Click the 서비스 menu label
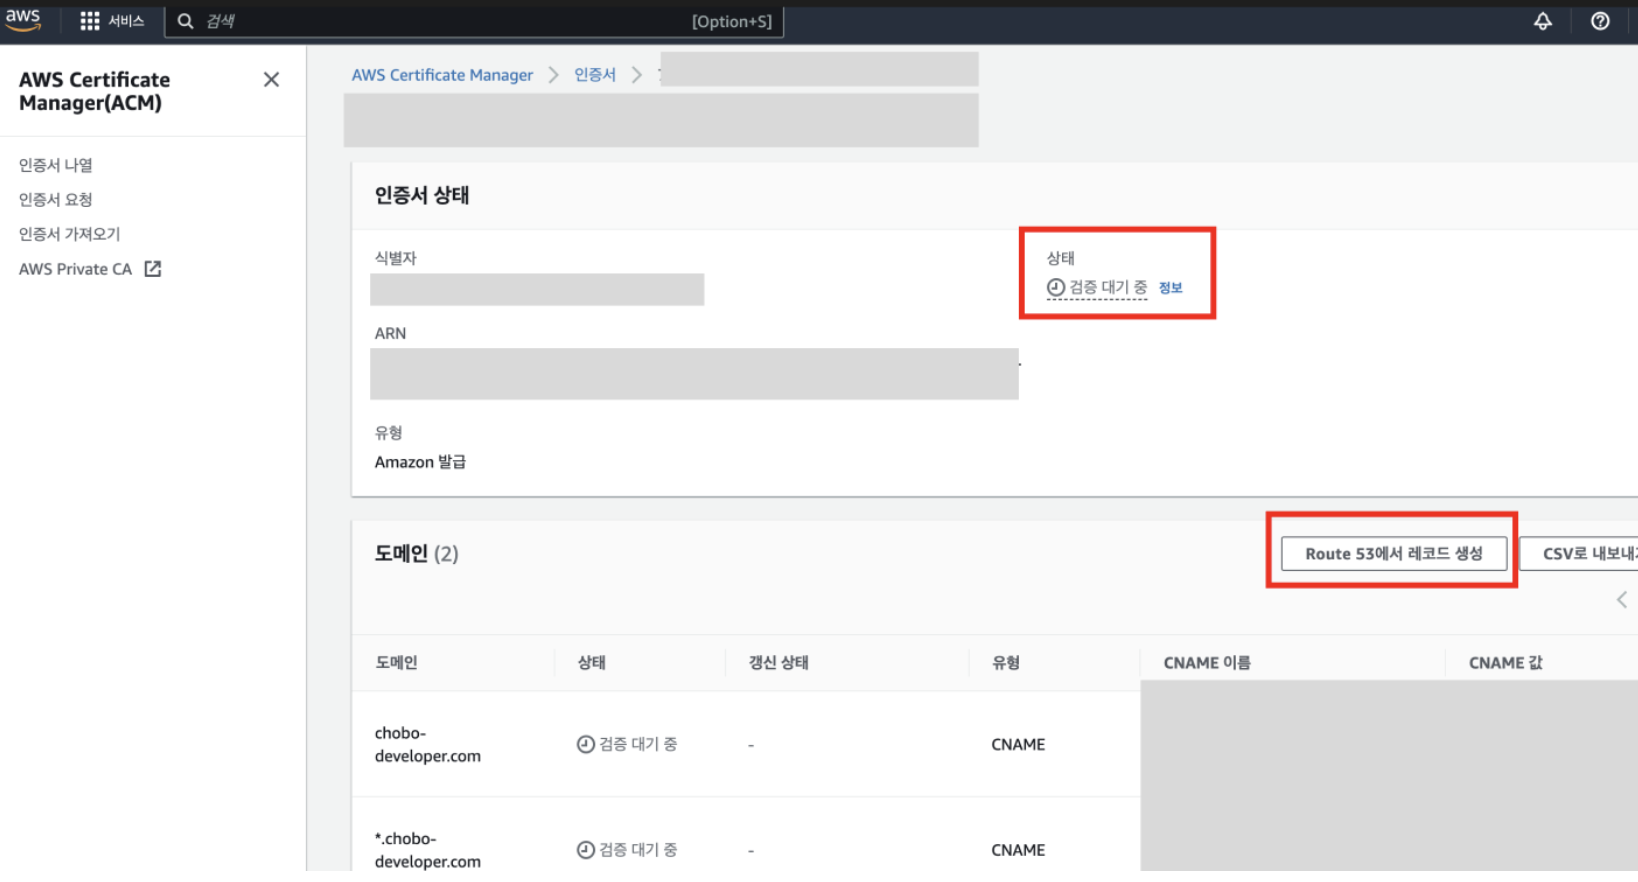The height and width of the screenshot is (882, 1638). [126, 21]
